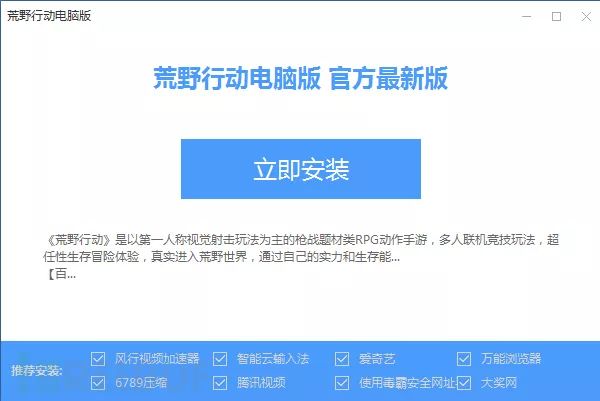Open the truncated 【百... text link
Viewport: 600px width, 401px height.
coord(61,274)
